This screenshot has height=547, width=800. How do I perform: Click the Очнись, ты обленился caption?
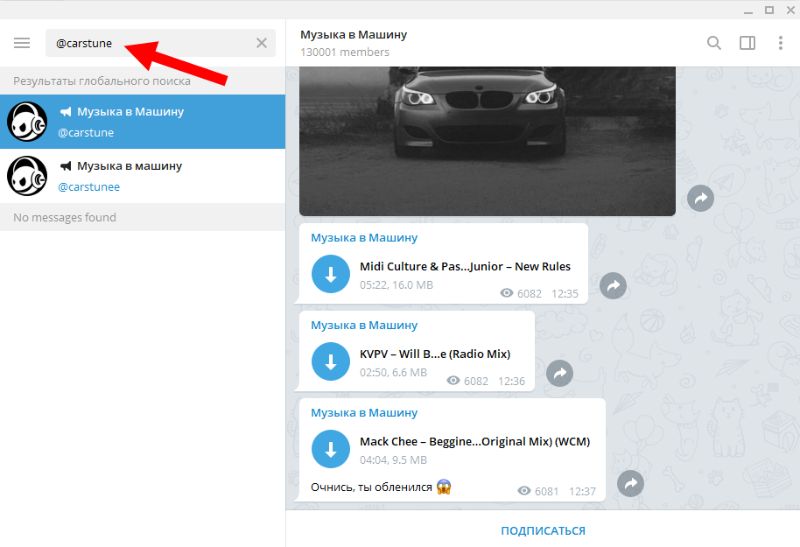(x=371, y=487)
